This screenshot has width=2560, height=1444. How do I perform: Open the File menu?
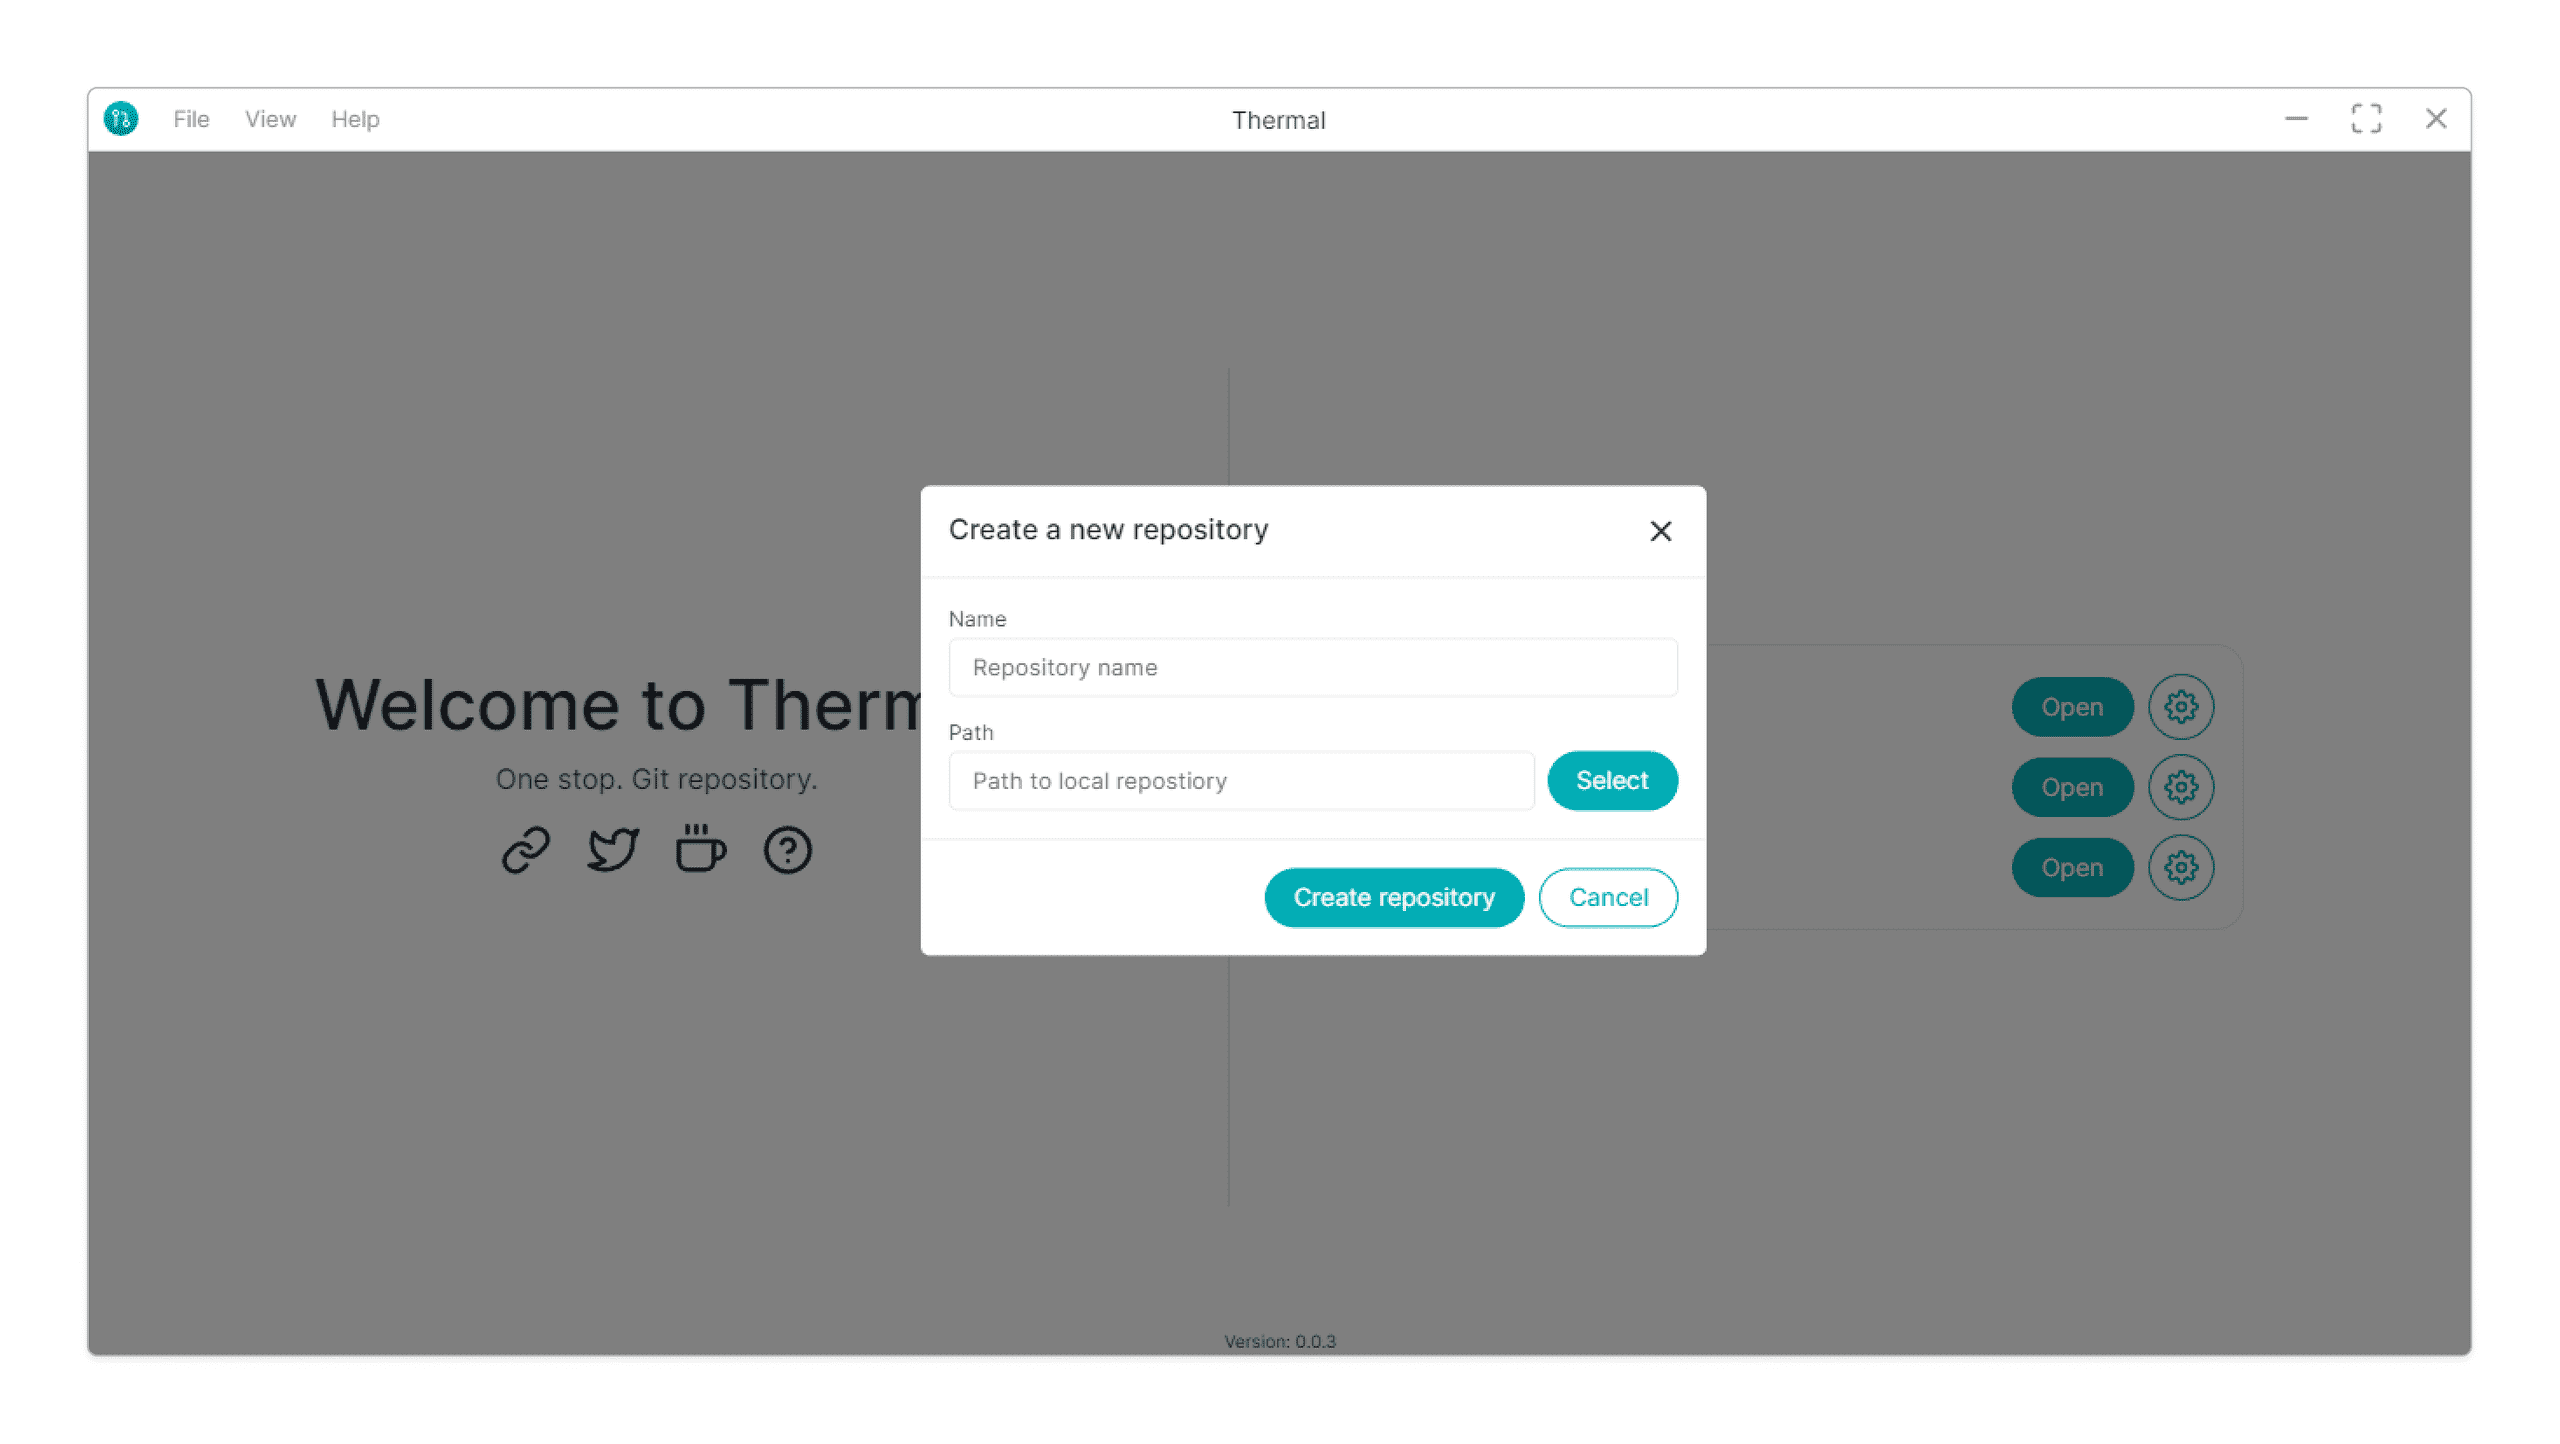coord(190,118)
